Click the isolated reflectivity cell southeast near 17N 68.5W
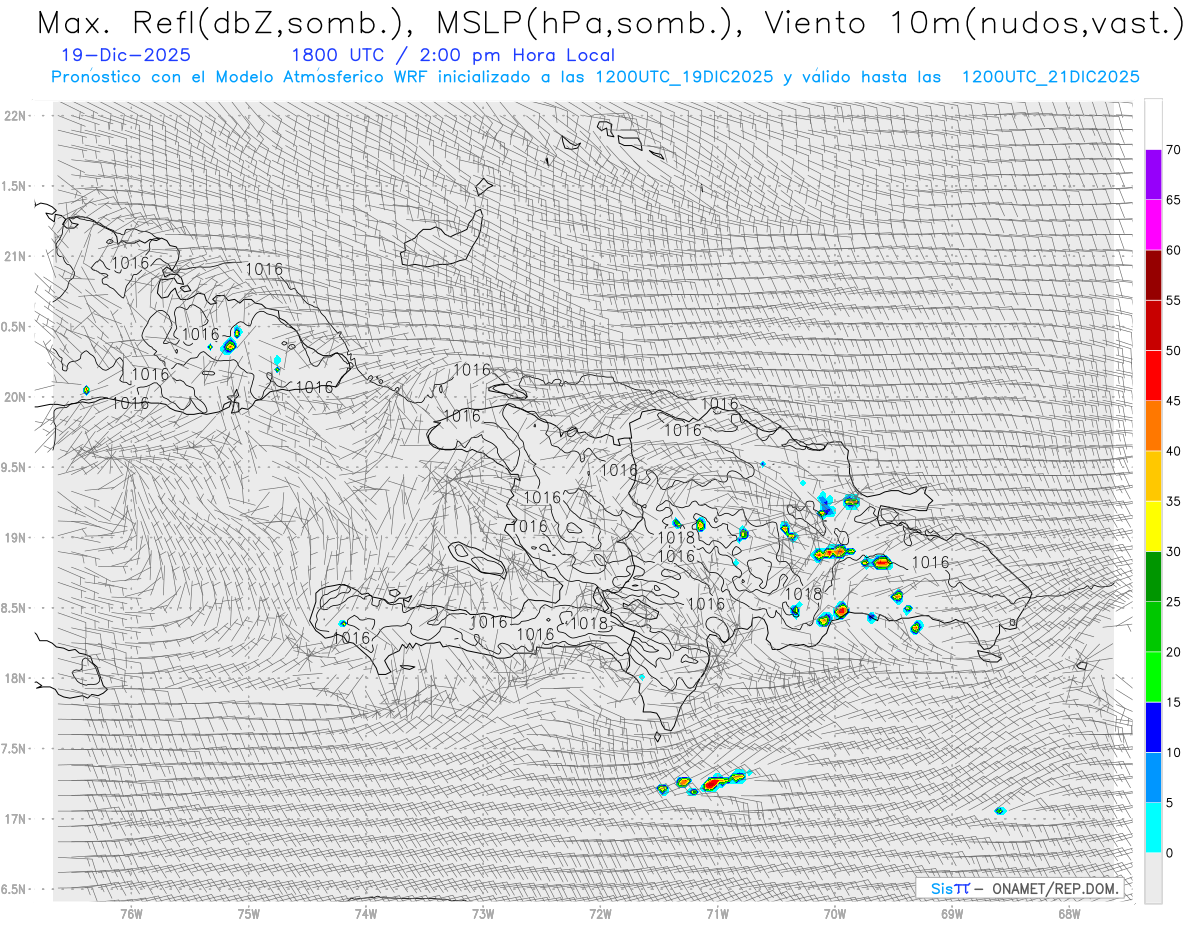1200x927 pixels. coord(1000,811)
